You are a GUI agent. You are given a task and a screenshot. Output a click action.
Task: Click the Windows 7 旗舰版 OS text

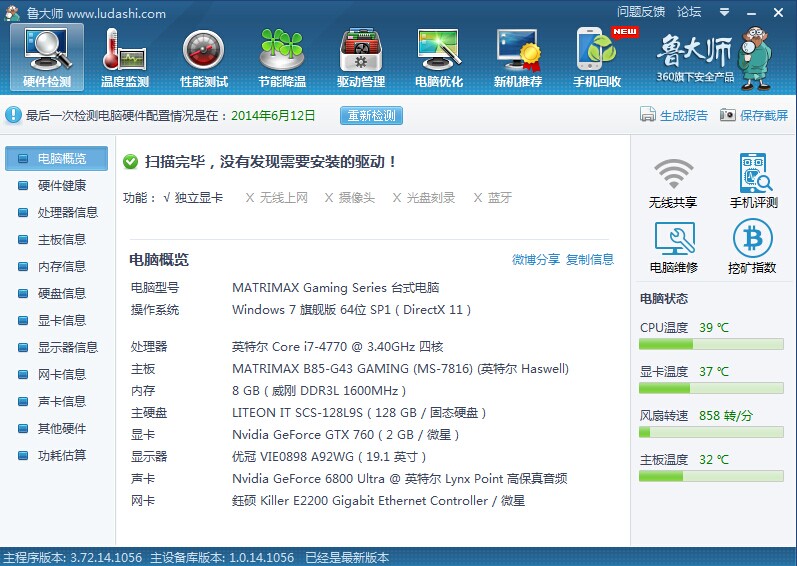pyautogui.click(x=351, y=310)
